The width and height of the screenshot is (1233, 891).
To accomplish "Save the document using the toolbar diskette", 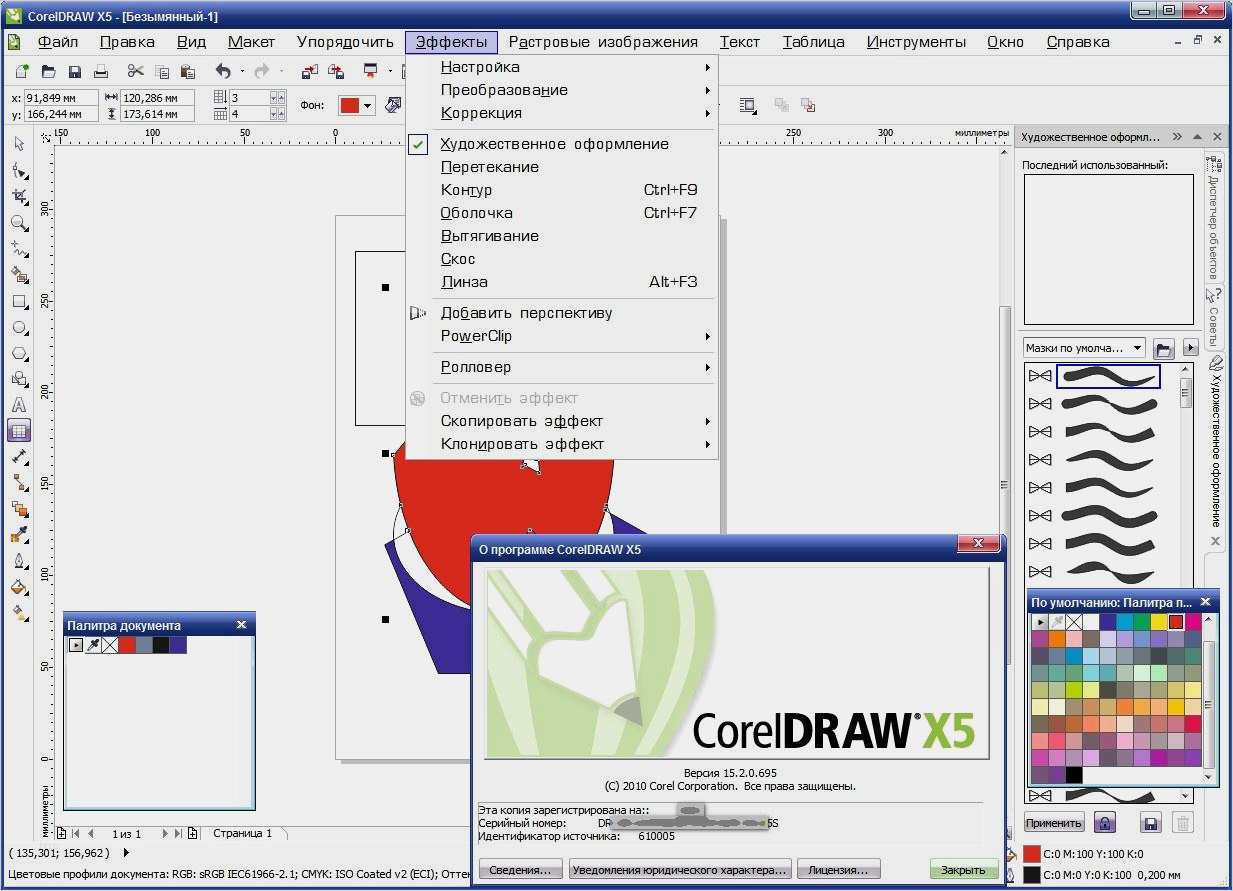I will coord(74,71).
